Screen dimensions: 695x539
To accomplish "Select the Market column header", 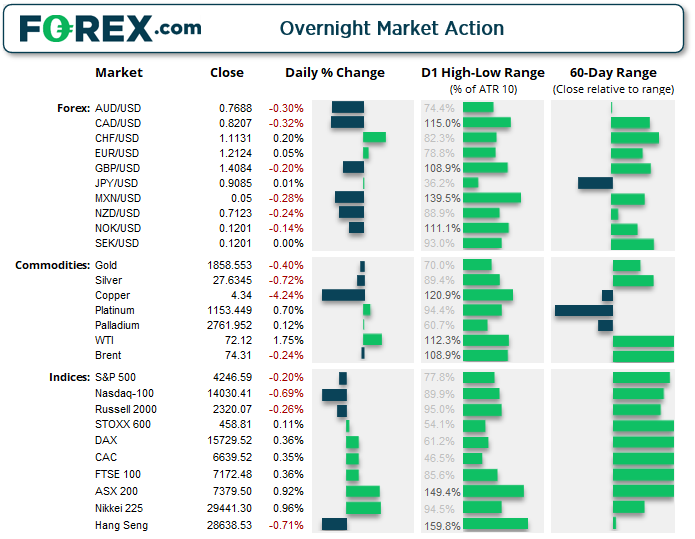I will (x=119, y=73).
